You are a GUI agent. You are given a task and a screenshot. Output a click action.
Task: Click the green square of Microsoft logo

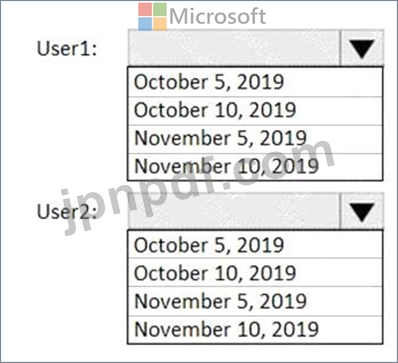[x=160, y=10]
